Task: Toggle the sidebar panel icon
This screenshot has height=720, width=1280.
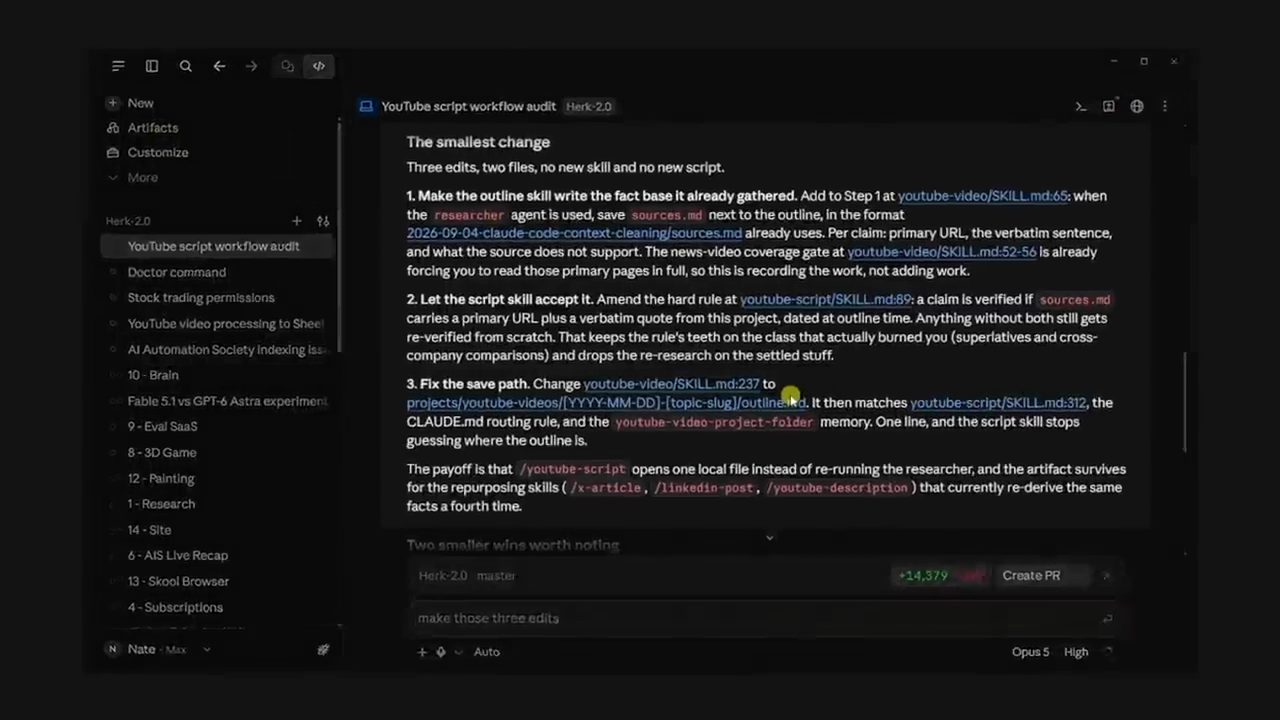Action: [152, 66]
